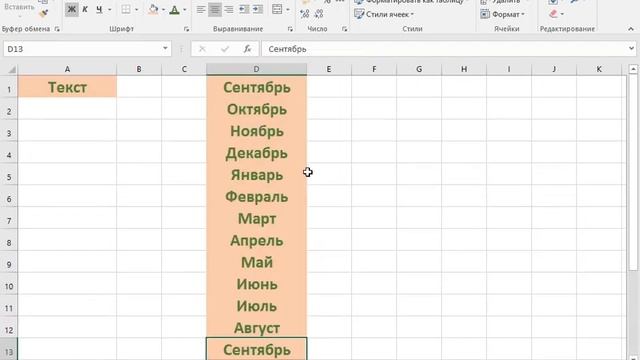
Task: Align text left
Action: point(201,9)
